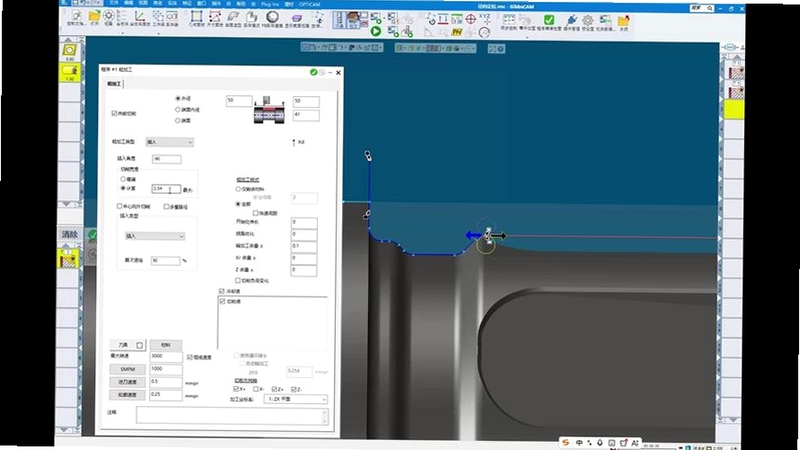Click the SMPM button

pos(128,369)
